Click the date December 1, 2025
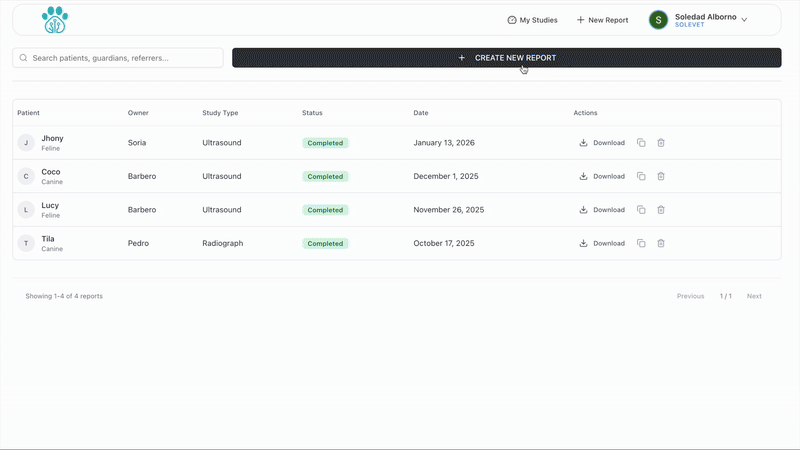Image resolution: width=800 pixels, height=450 pixels. (x=446, y=177)
